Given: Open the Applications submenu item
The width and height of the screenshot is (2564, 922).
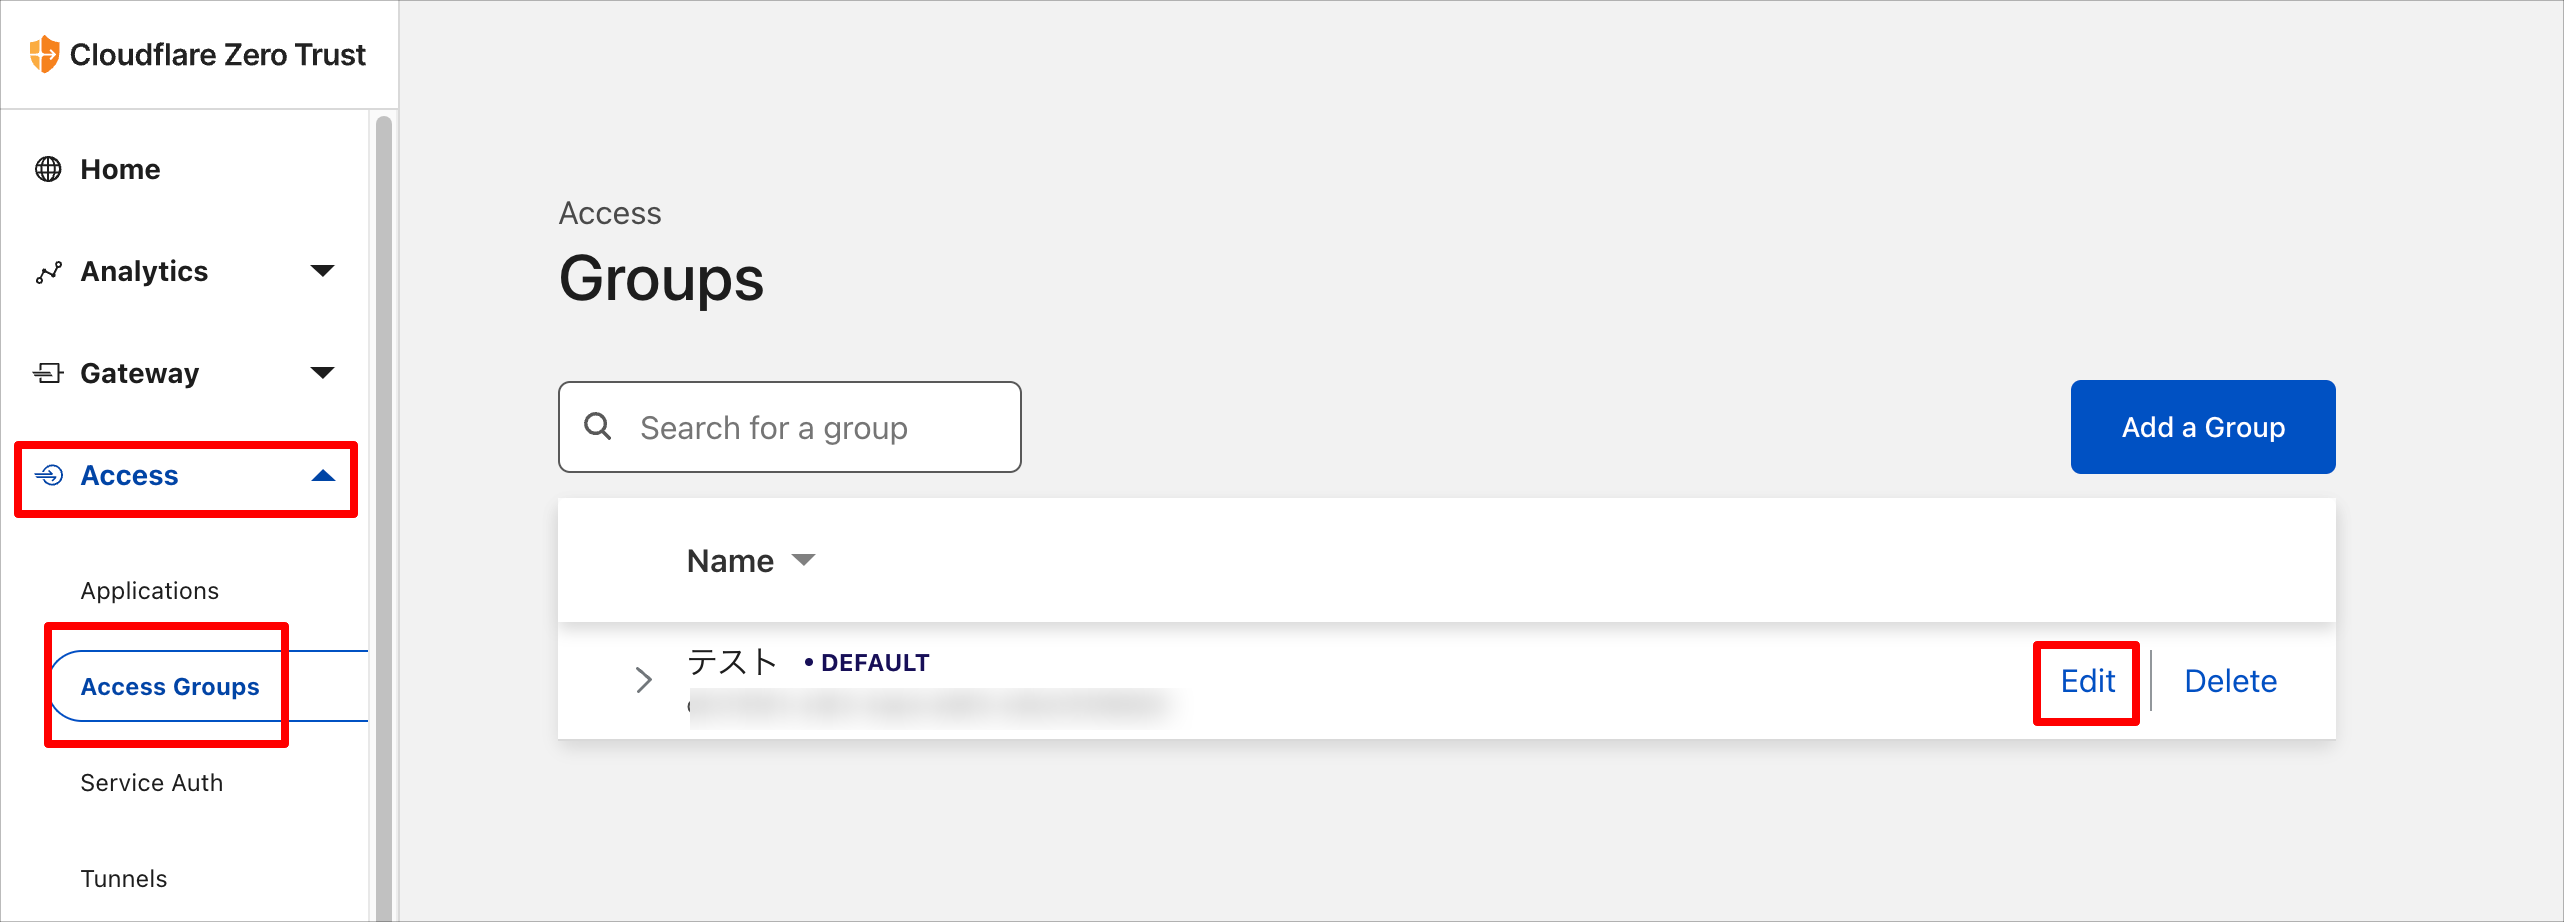Looking at the screenshot, I should [x=150, y=591].
